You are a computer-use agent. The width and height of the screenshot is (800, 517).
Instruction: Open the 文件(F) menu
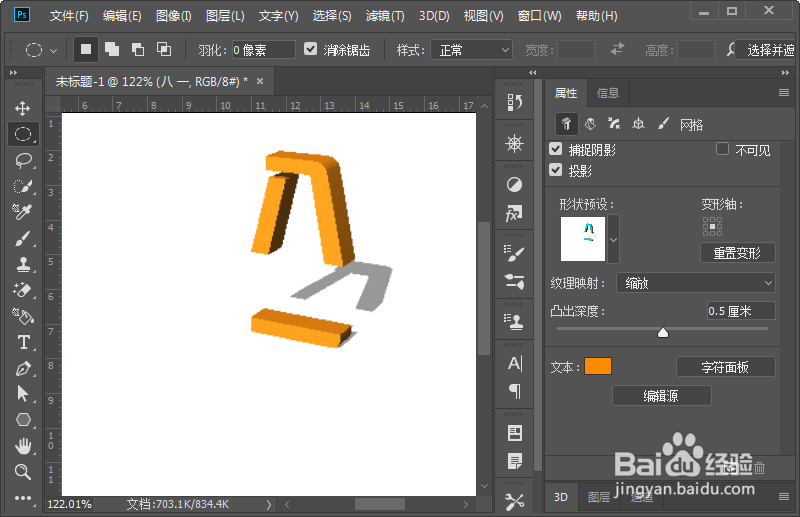tap(69, 16)
